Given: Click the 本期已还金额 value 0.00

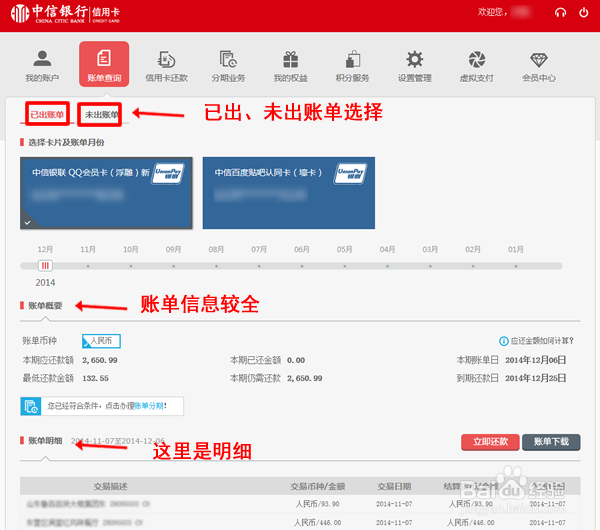Looking at the screenshot, I should (296, 360).
